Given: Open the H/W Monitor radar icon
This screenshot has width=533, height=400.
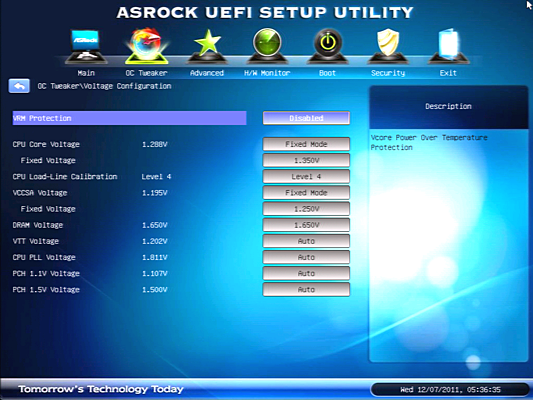Looking at the screenshot, I should tap(267, 46).
